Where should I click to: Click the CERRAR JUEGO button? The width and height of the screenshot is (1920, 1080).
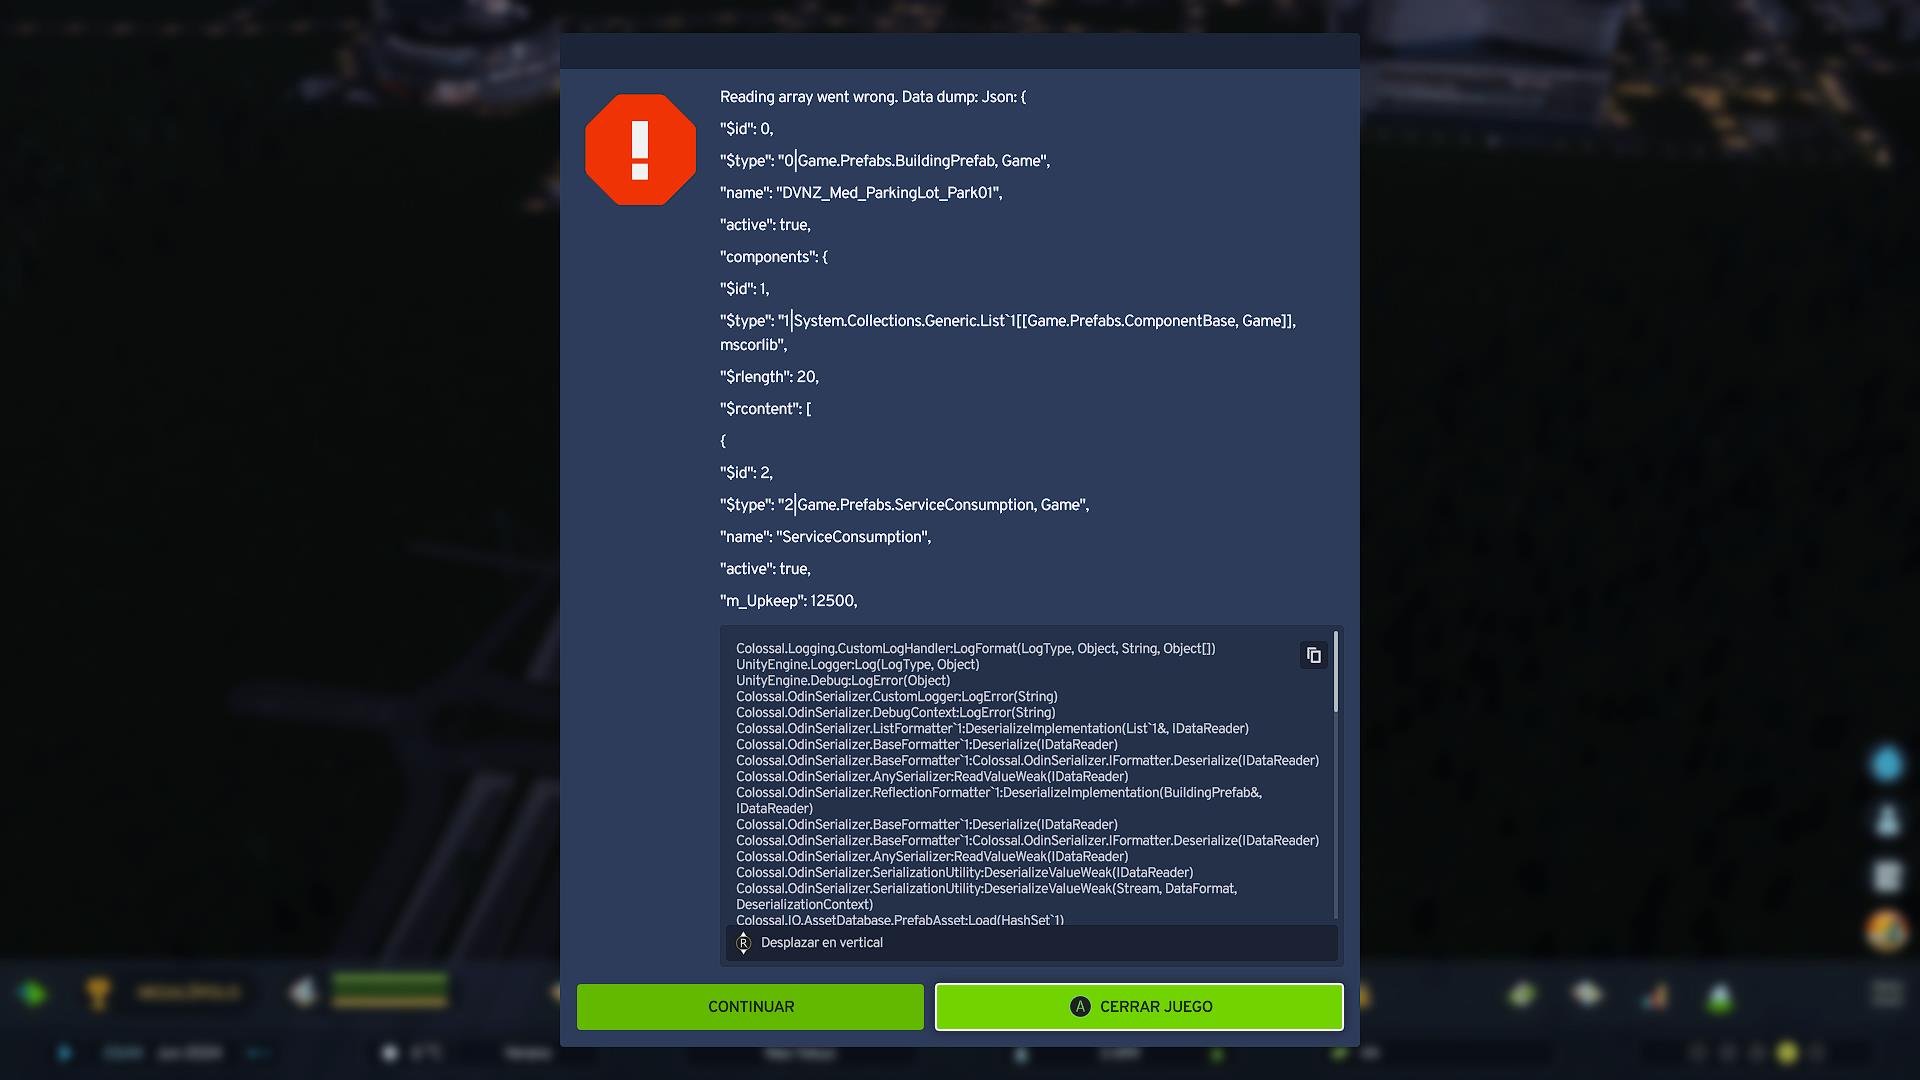[x=1139, y=1007]
